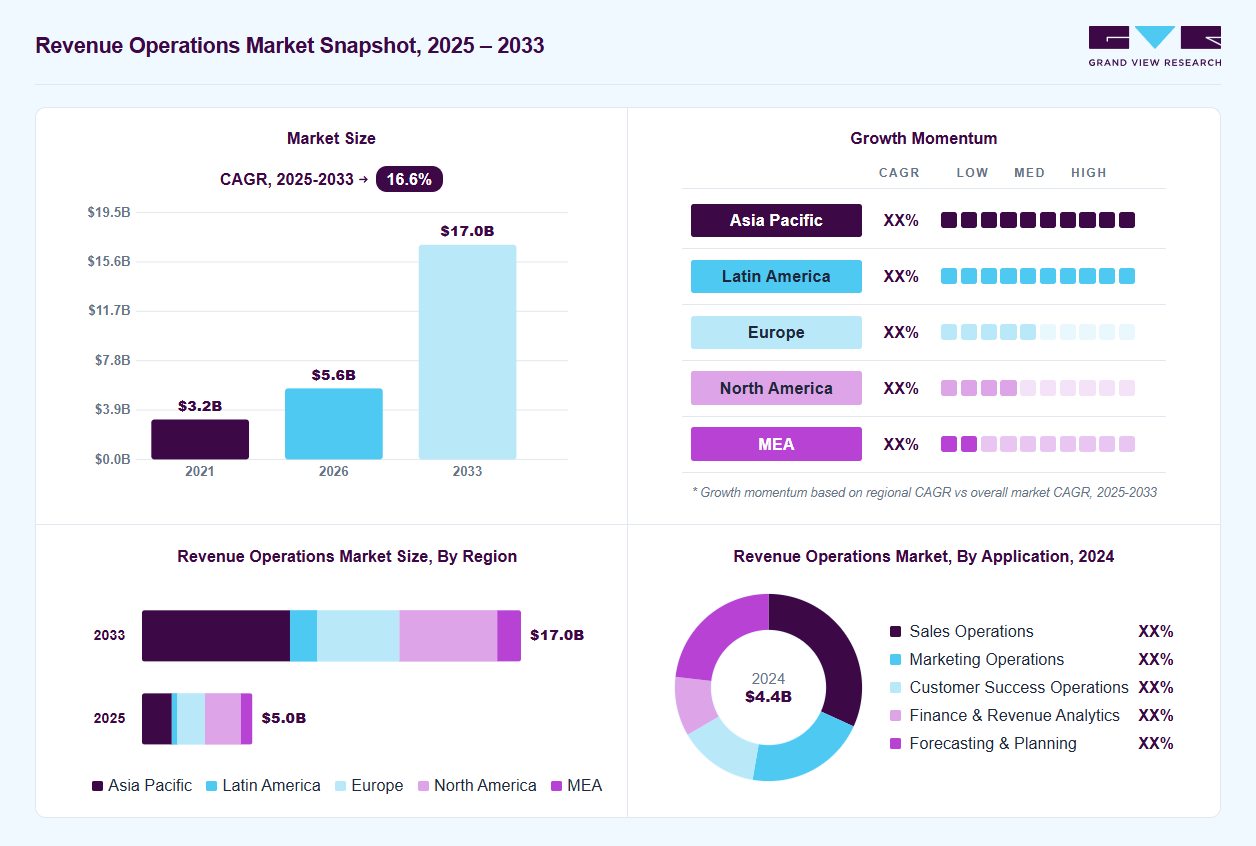Click the North America segment in 2025 bar

click(223, 719)
